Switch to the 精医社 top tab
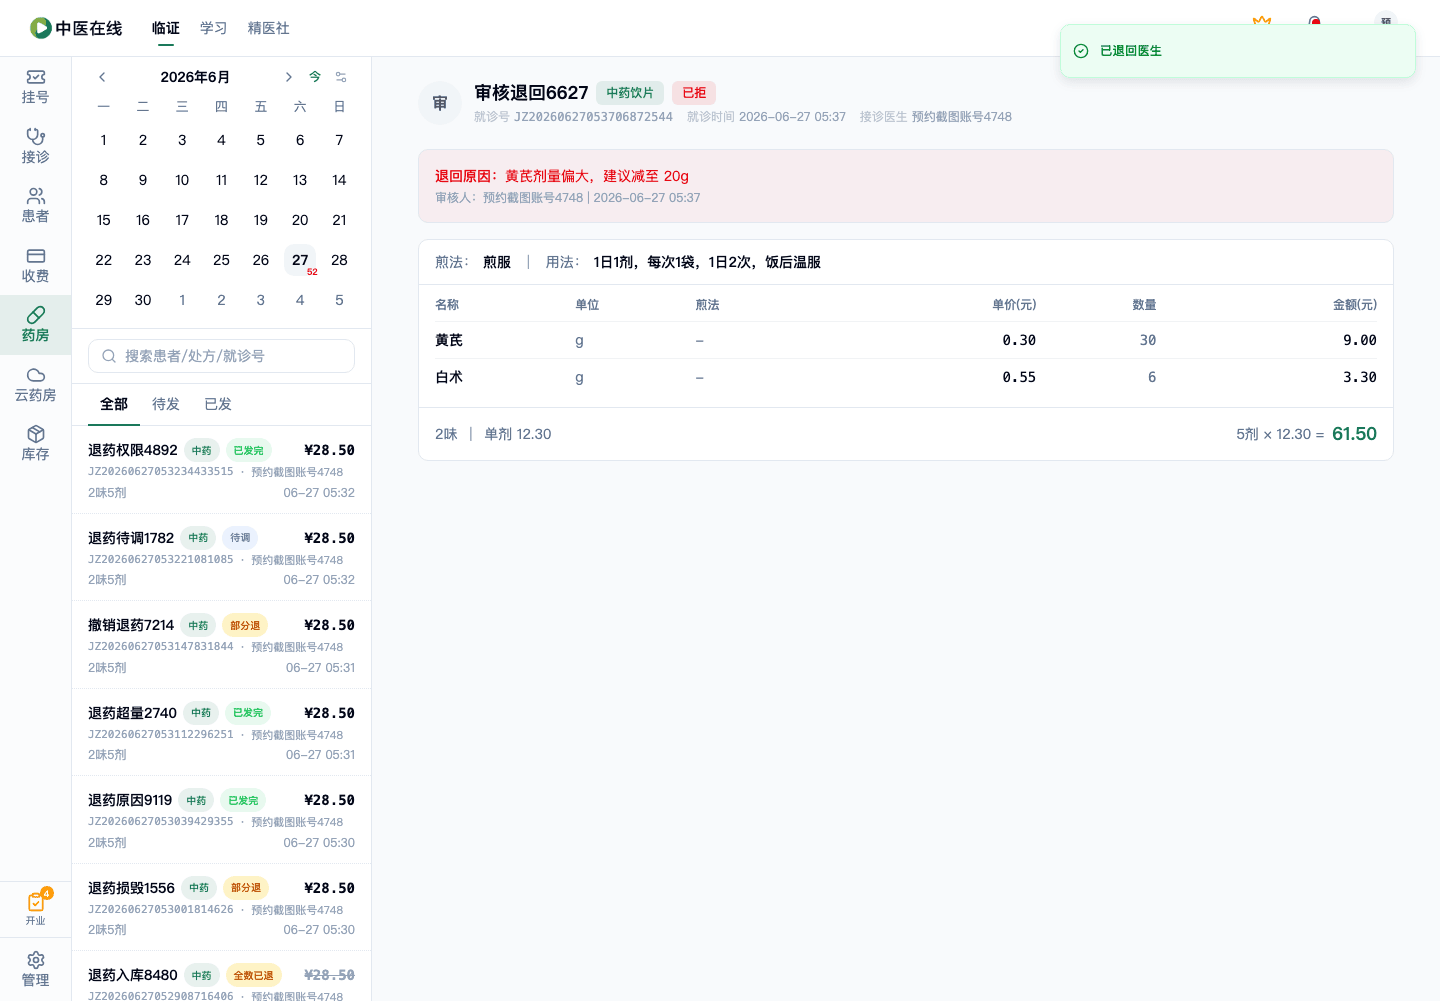Image resolution: width=1440 pixels, height=1001 pixels. coord(269,28)
